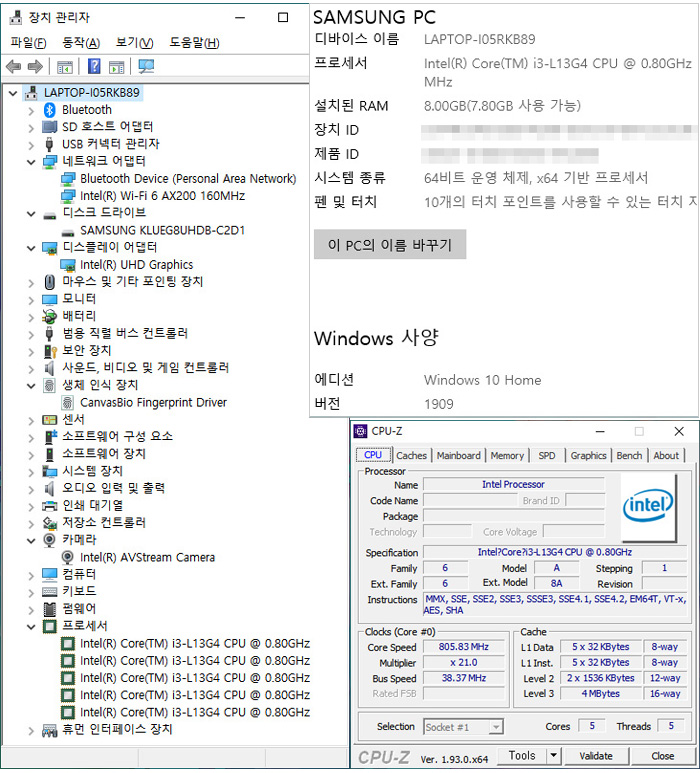Switch to the Caches tab in CPU-Z
The width and height of the screenshot is (700, 773).
click(x=412, y=456)
